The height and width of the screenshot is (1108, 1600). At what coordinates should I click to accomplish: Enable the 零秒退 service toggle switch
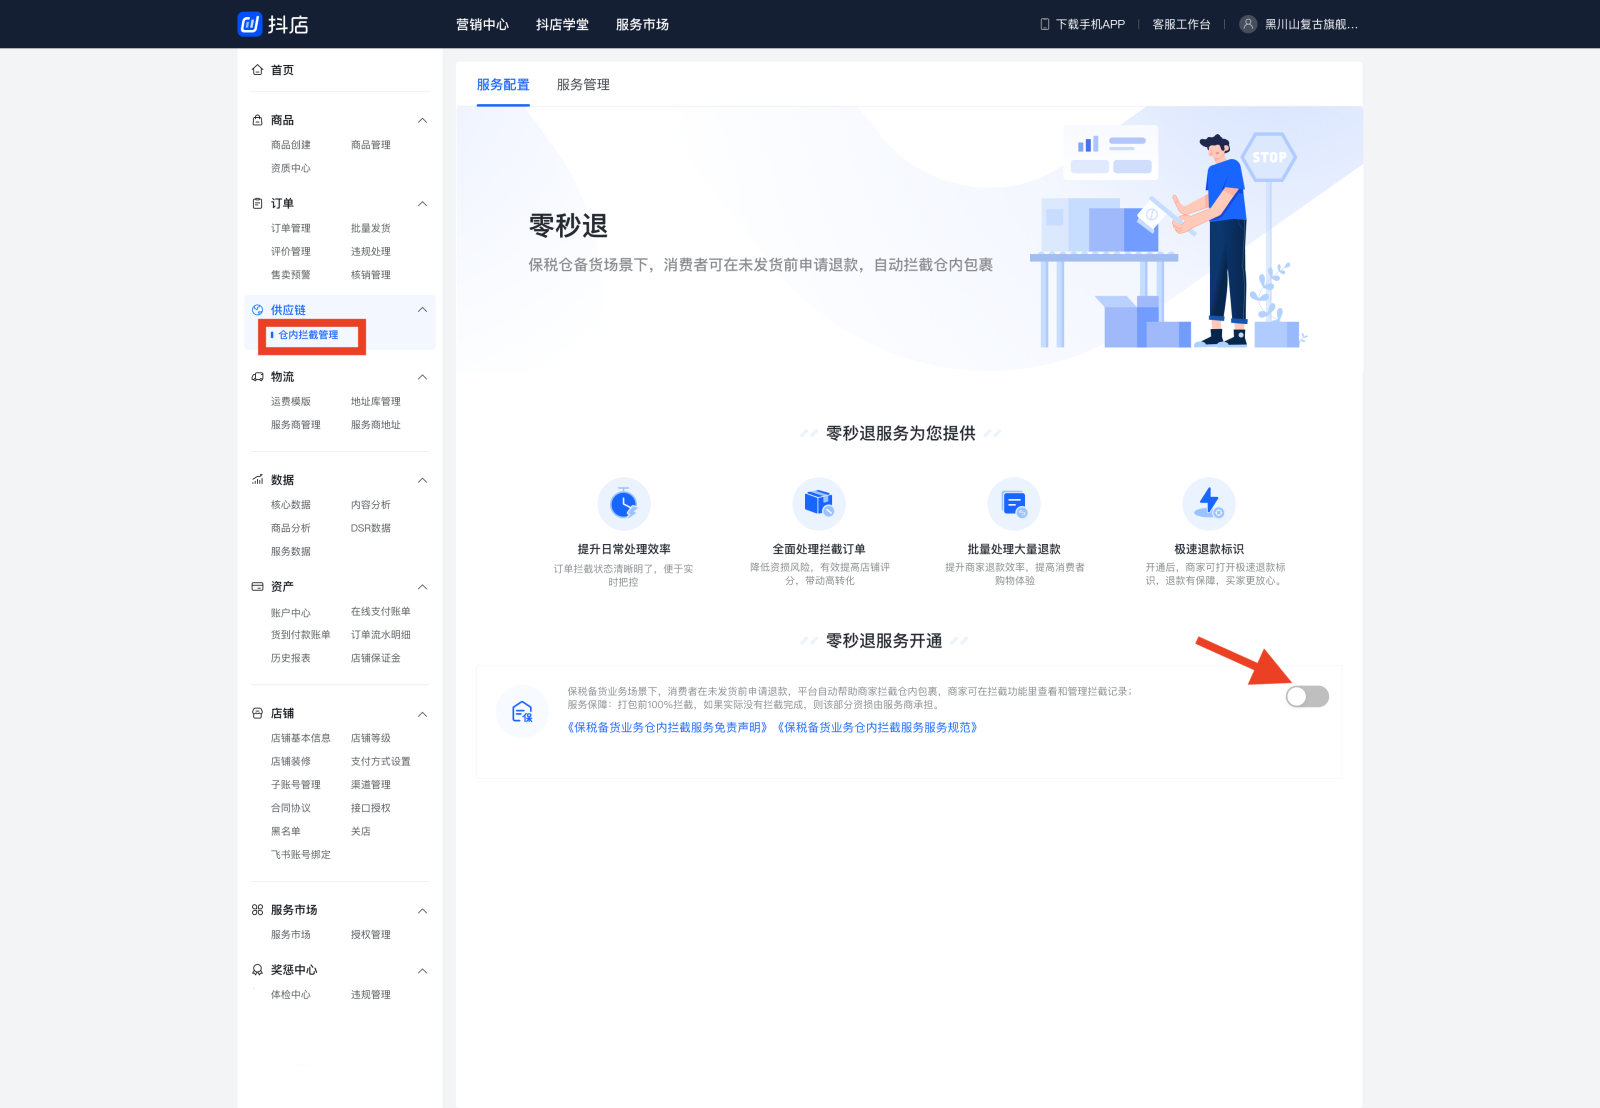[x=1307, y=696]
